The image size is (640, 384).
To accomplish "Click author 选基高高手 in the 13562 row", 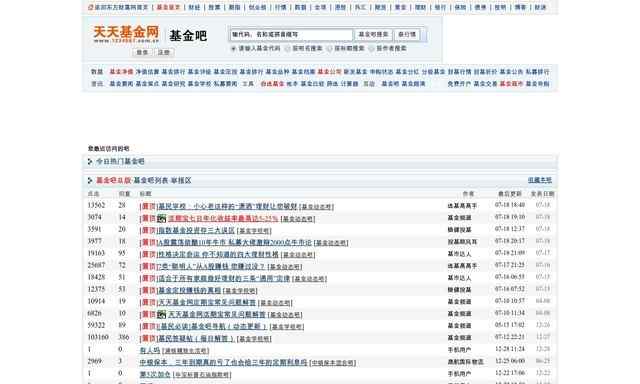I will click(x=462, y=206).
